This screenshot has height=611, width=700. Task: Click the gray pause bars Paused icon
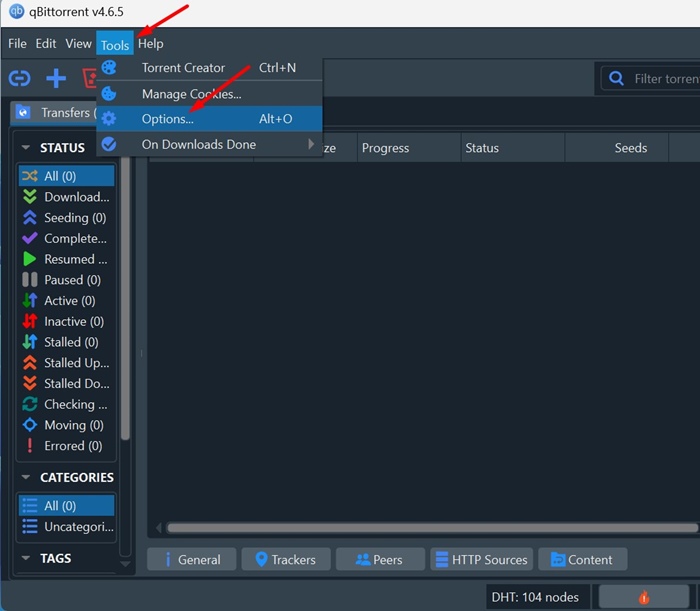click(x=30, y=280)
